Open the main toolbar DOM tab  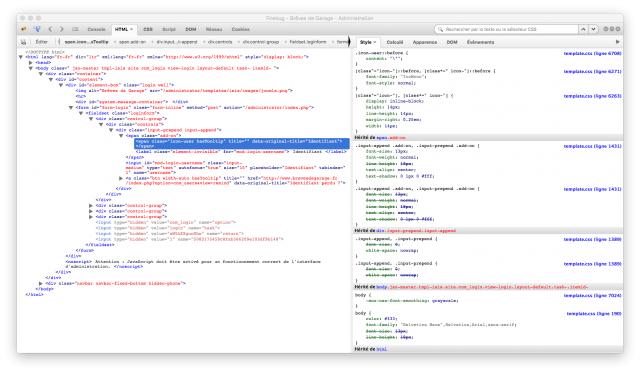click(191, 29)
